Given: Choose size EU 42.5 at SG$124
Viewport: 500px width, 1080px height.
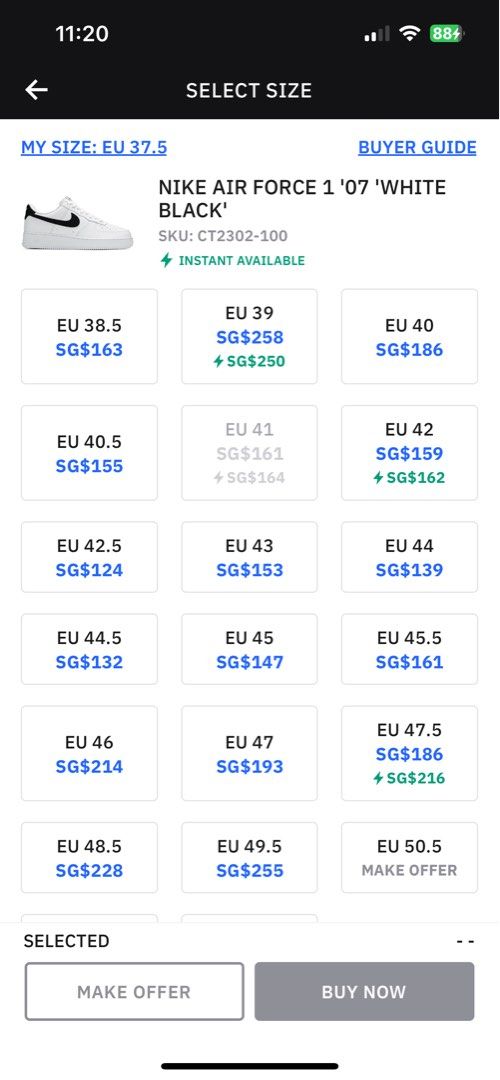Looking at the screenshot, I should (x=90, y=557).
